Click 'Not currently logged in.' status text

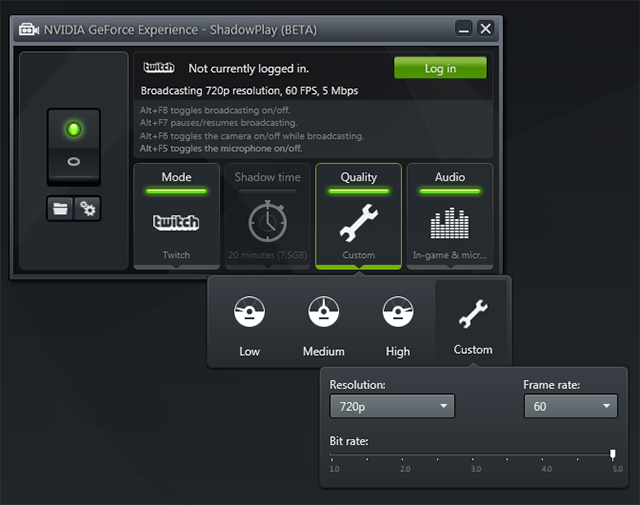coord(249,69)
